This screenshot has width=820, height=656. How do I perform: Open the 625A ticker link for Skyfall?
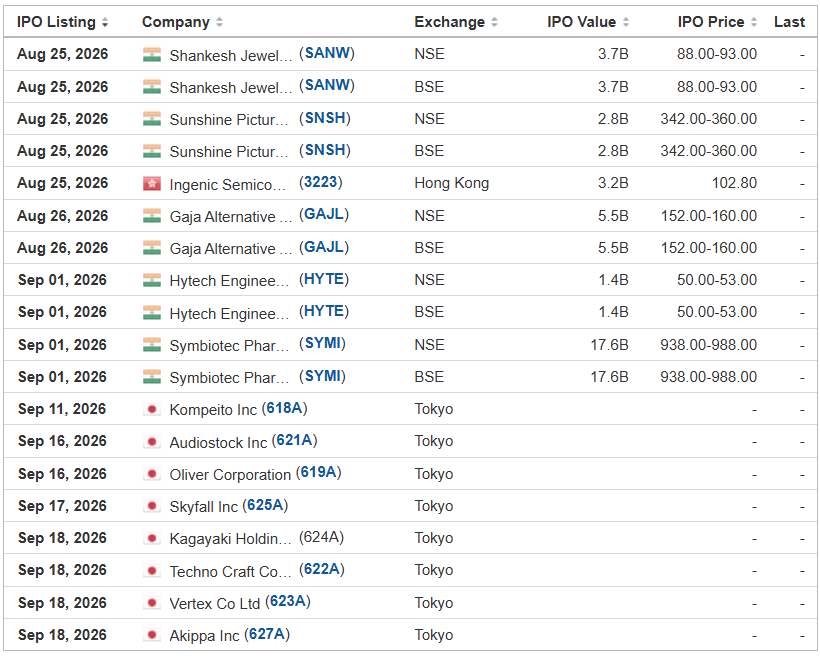265,505
